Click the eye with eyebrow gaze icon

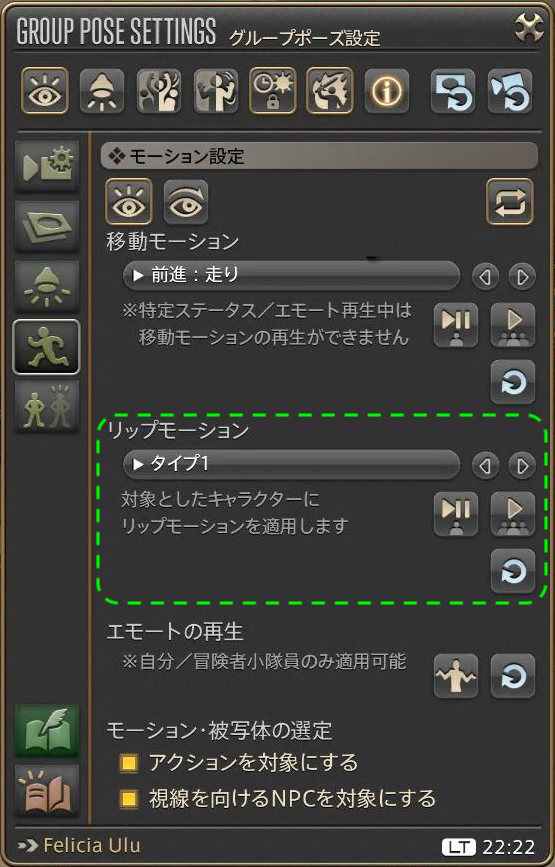(186, 202)
